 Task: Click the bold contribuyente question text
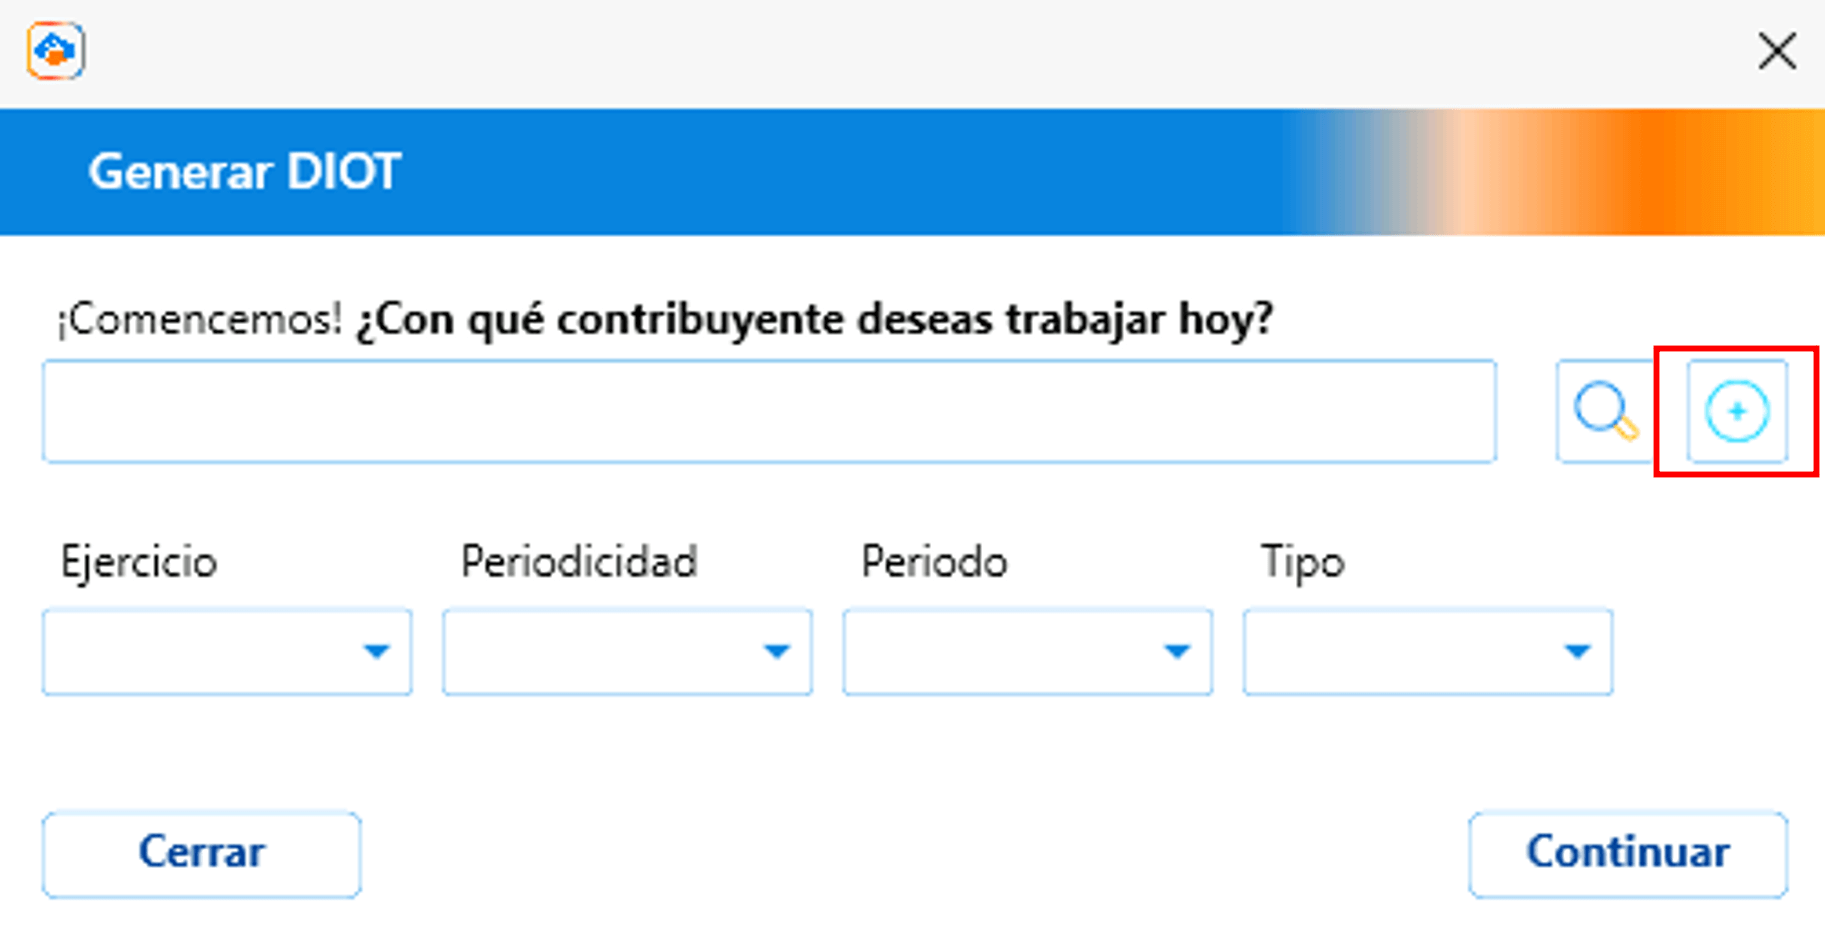(815, 320)
